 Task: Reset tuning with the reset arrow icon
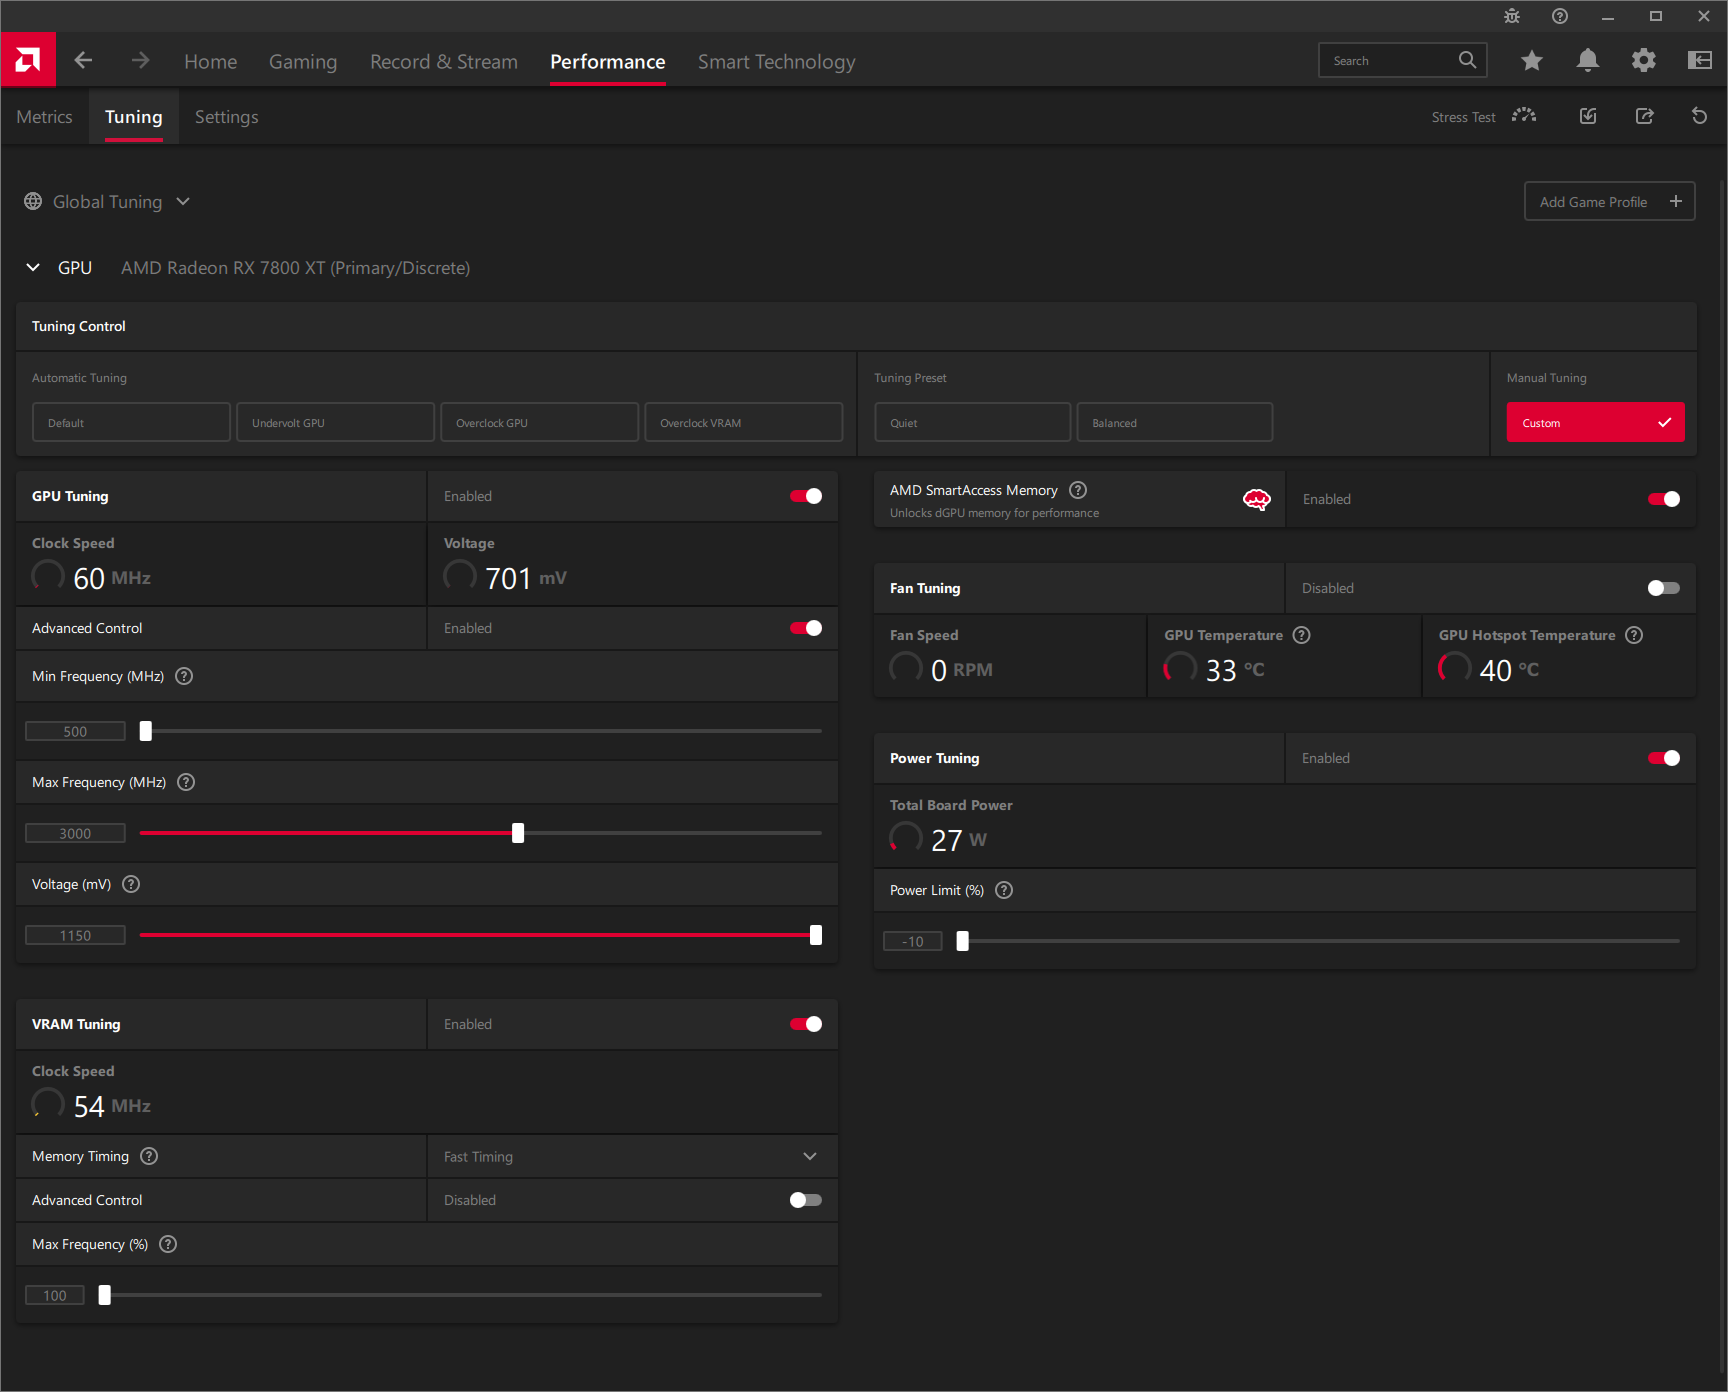(x=1699, y=116)
